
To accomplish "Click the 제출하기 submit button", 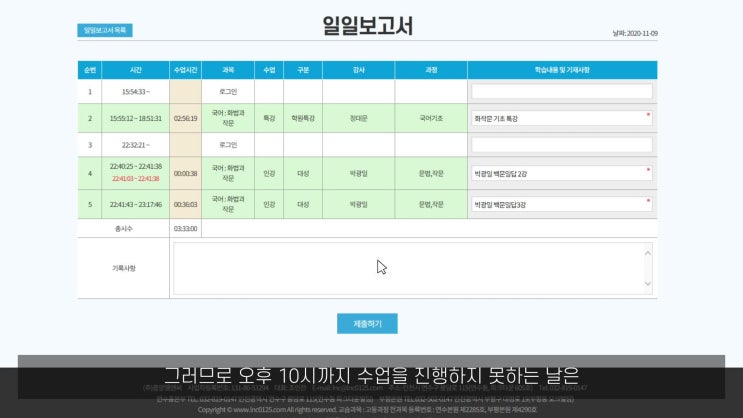I will (367, 324).
